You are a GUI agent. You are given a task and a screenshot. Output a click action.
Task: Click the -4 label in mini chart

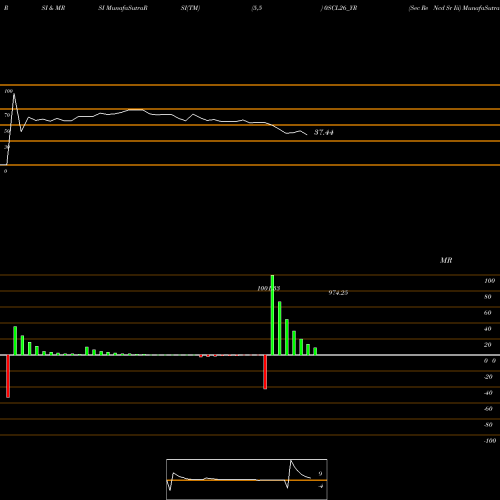(320, 486)
